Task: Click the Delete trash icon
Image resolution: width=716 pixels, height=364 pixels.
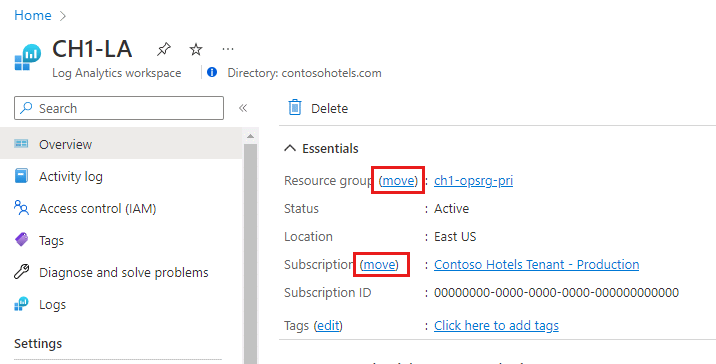Action: [295, 108]
